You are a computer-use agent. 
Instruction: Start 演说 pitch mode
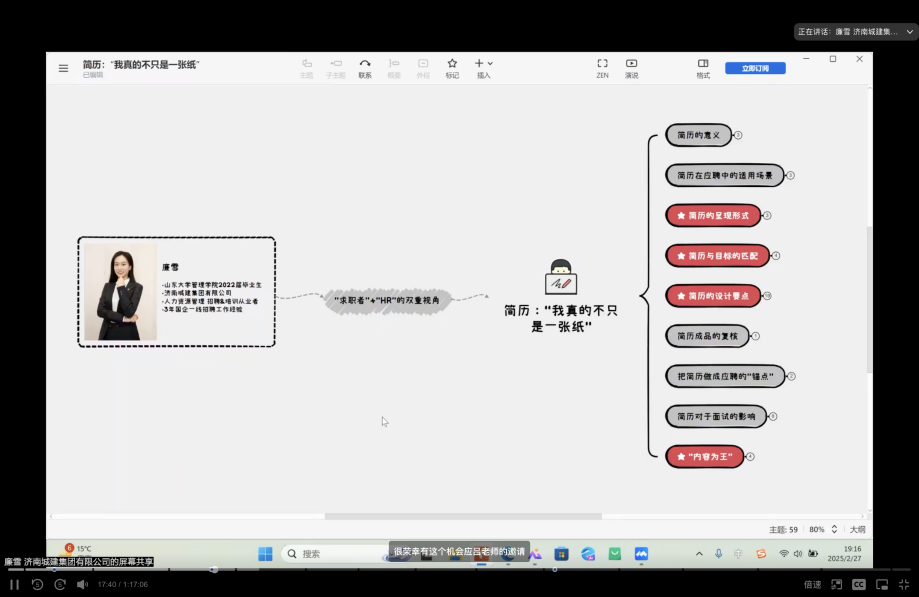pos(631,67)
